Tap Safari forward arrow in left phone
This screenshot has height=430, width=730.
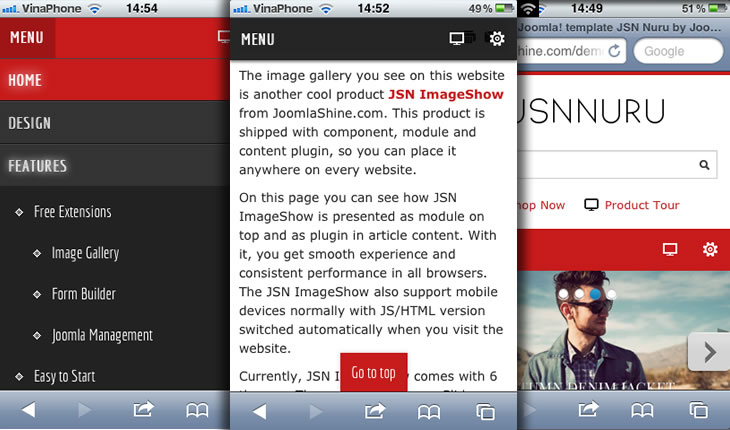(x=84, y=410)
